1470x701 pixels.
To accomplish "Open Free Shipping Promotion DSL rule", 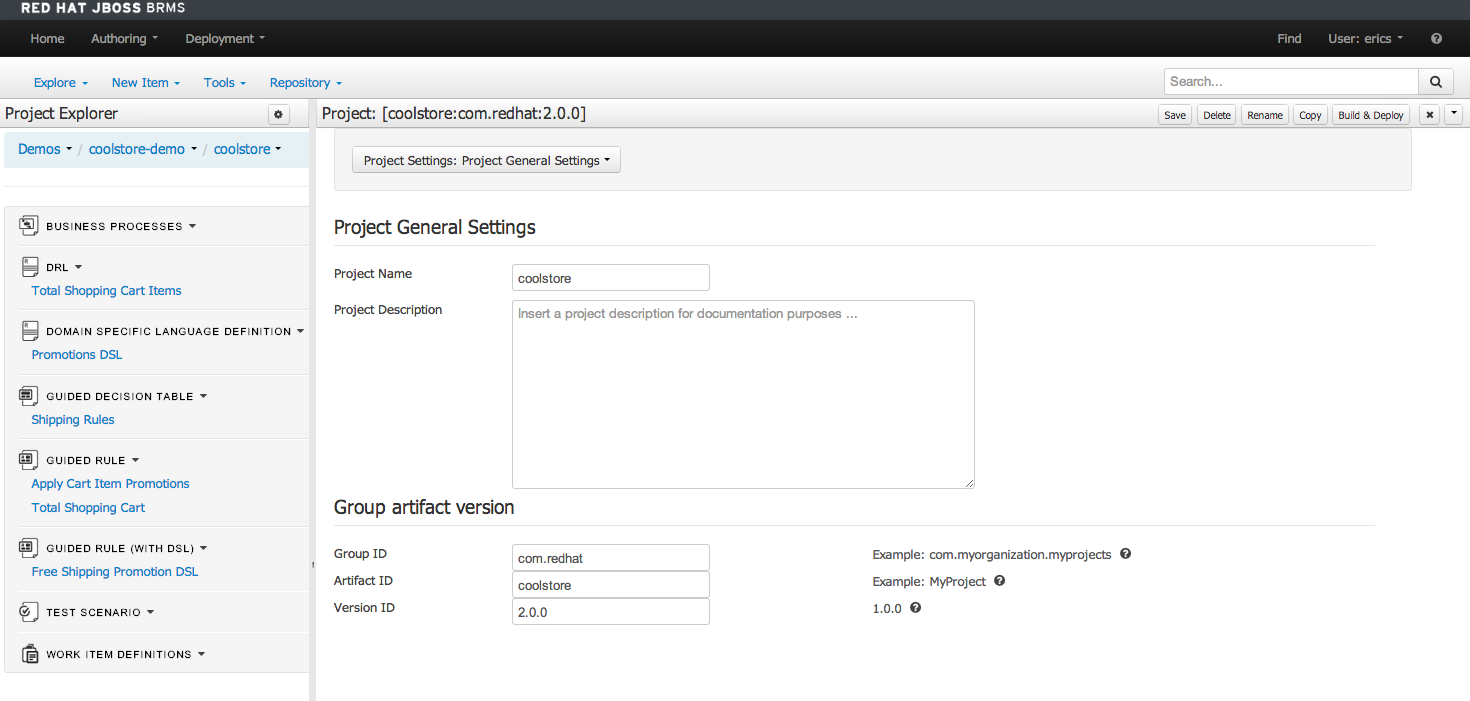I will click(x=115, y=572).
